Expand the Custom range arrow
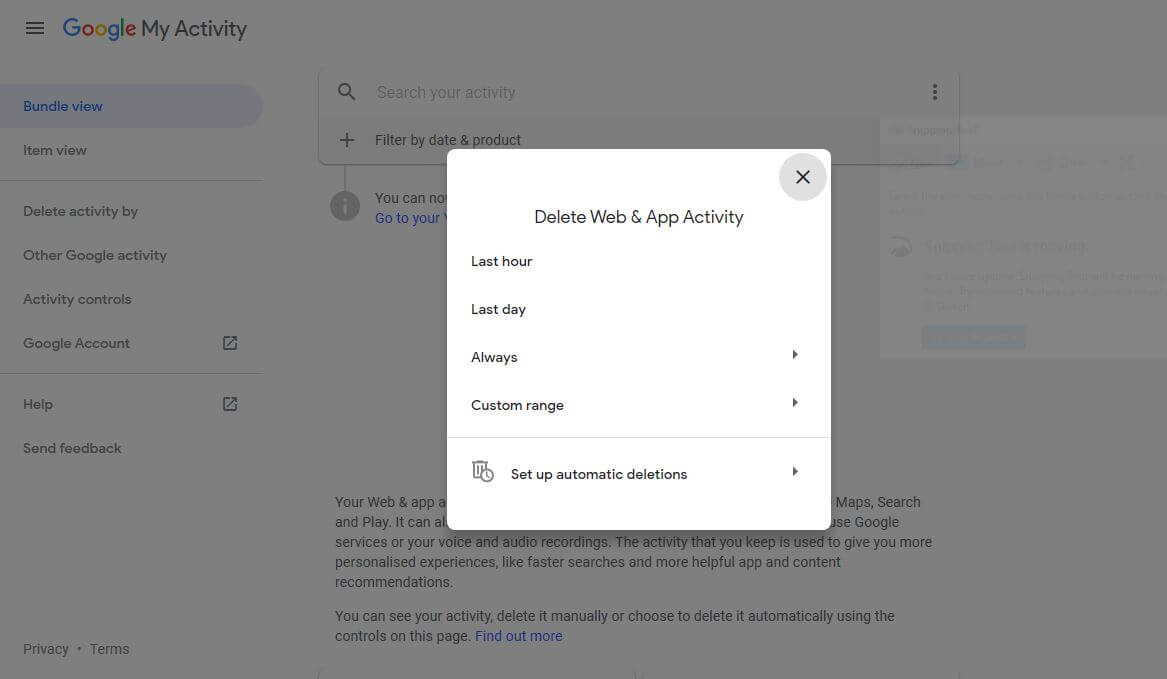 (795, 403)
